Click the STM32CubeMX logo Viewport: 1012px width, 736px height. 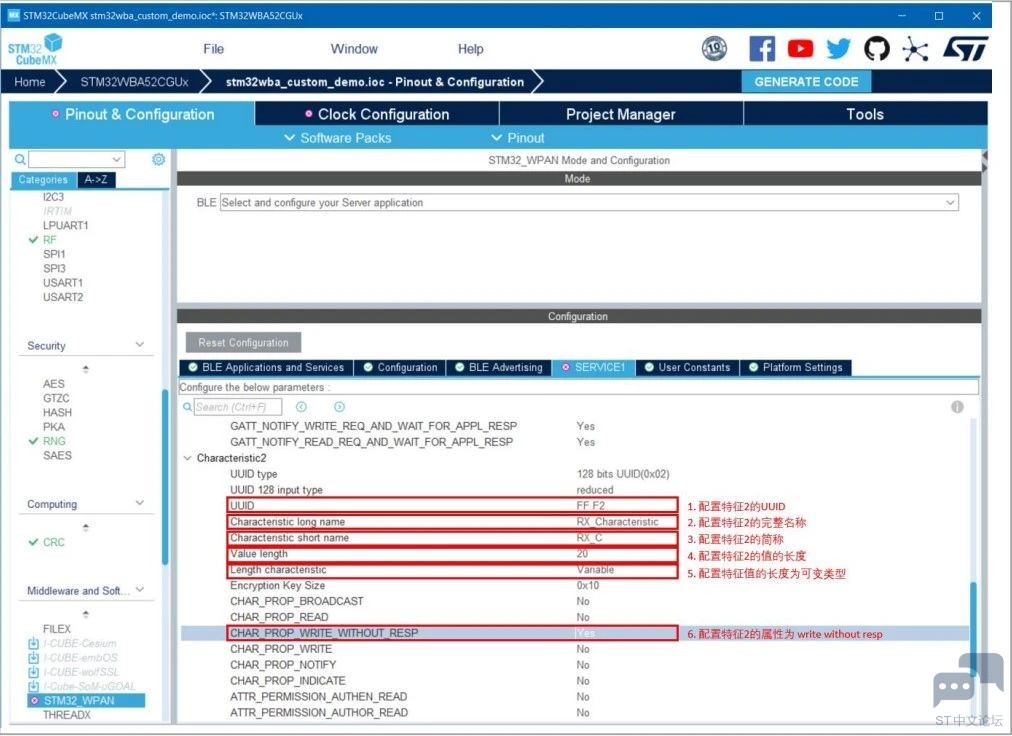(35, 49)
